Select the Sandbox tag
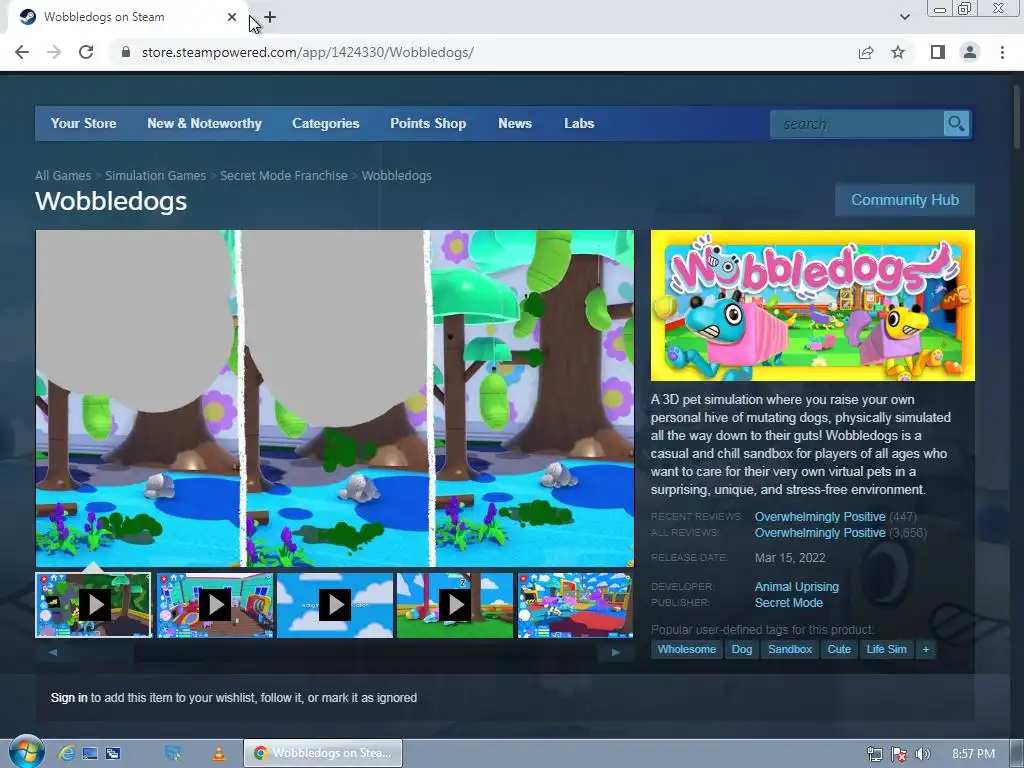The image size is (1024, 768). 790,649
